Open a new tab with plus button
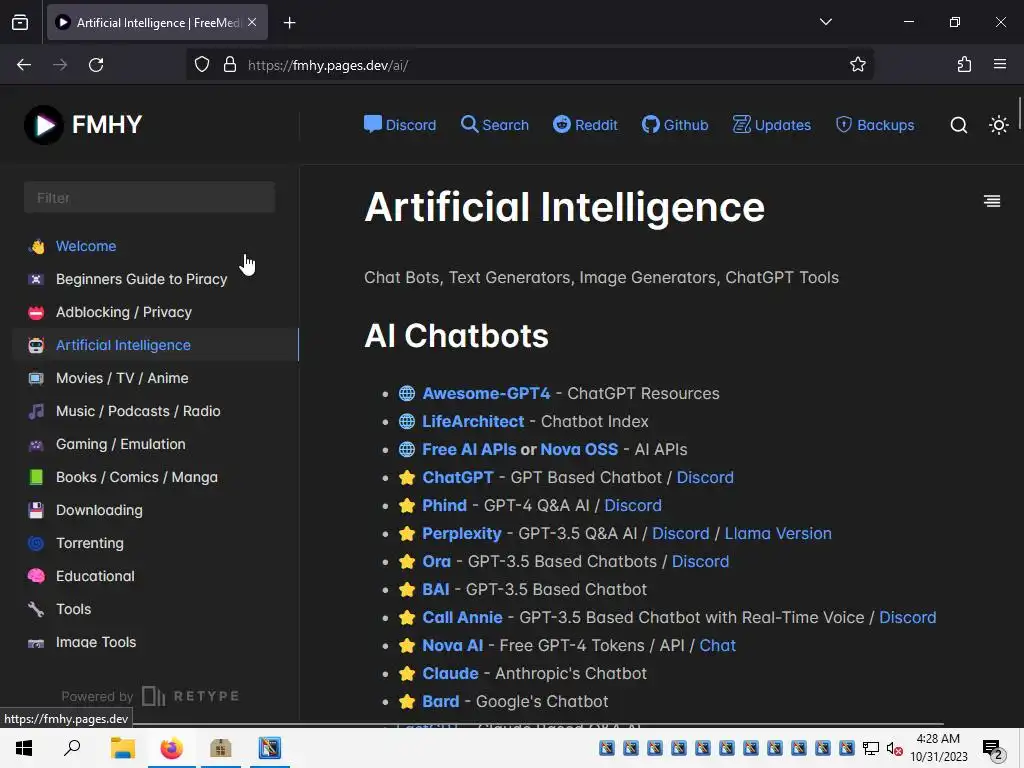Viewport: 1024px width, 768px height. tap(289, 23)
